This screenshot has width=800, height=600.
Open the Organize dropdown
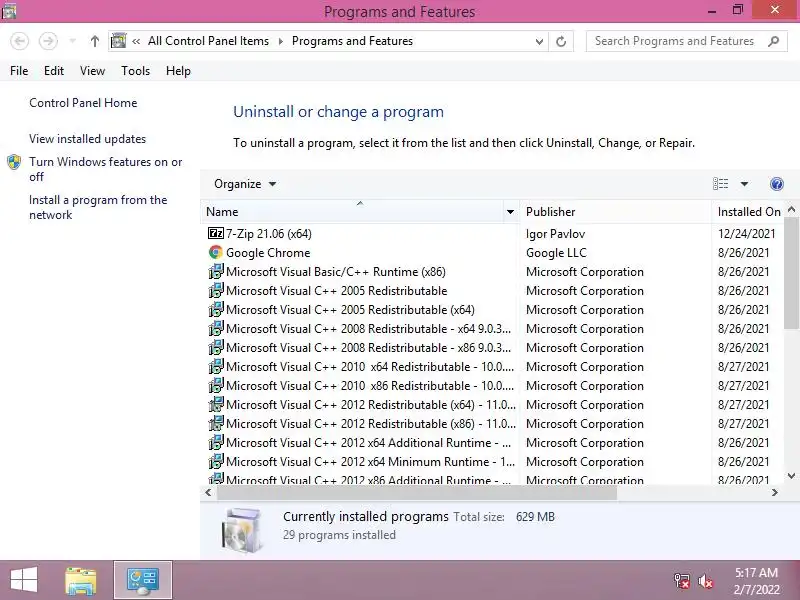pos(245,184)
